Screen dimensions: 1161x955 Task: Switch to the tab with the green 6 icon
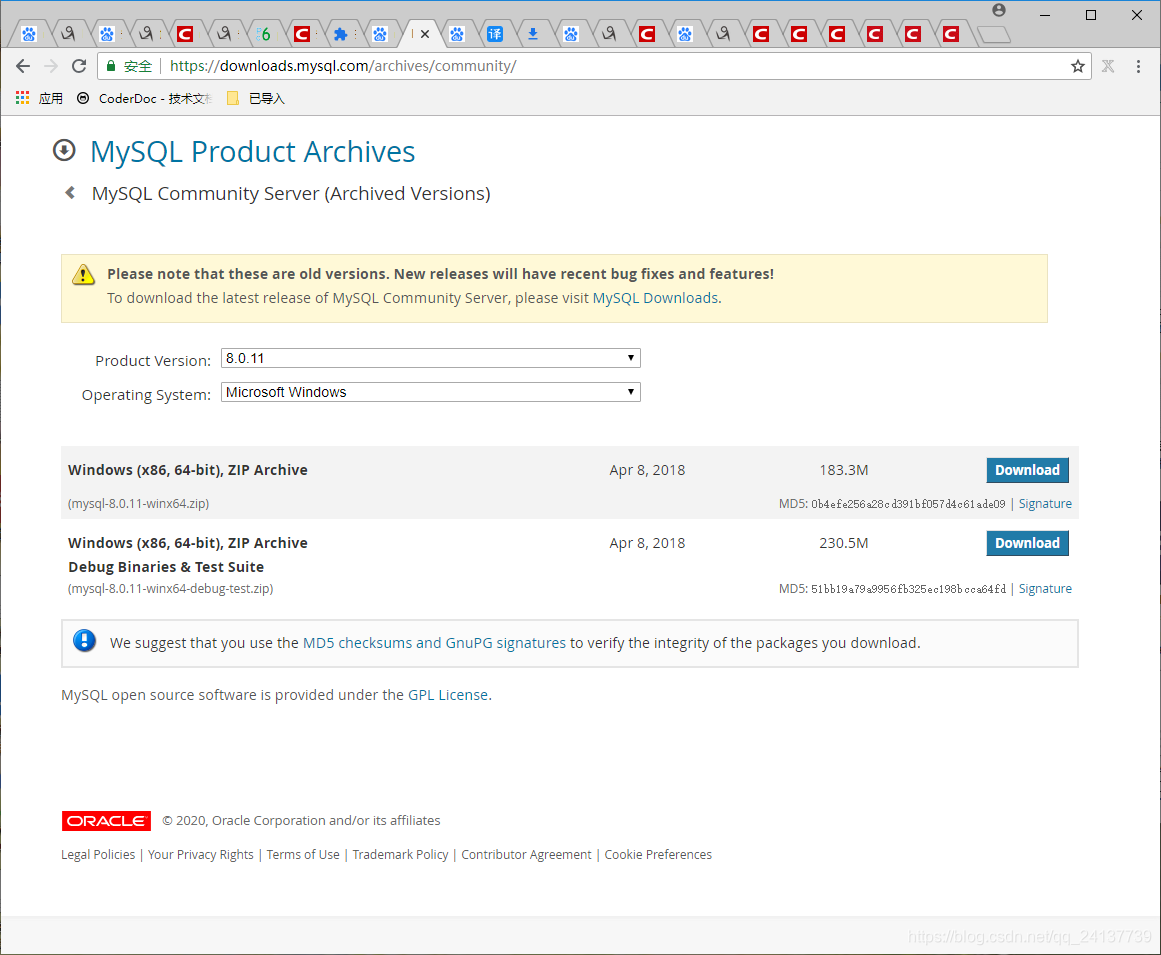coord(264,34)
